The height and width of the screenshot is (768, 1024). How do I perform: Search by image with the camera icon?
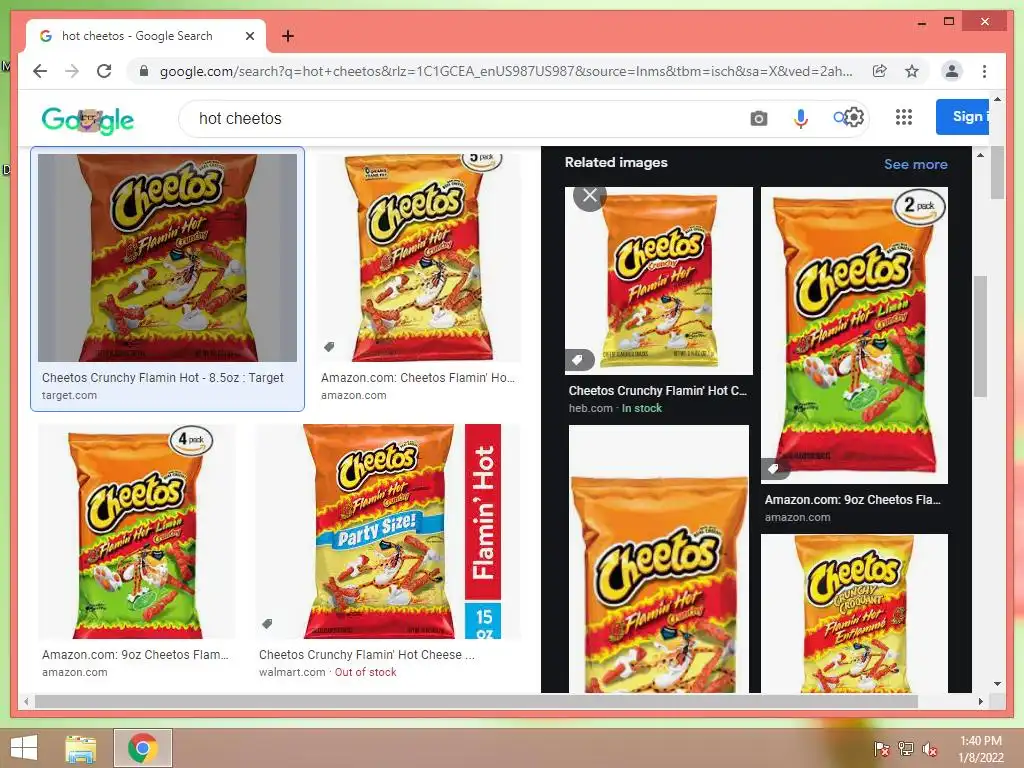pos(758,118)
